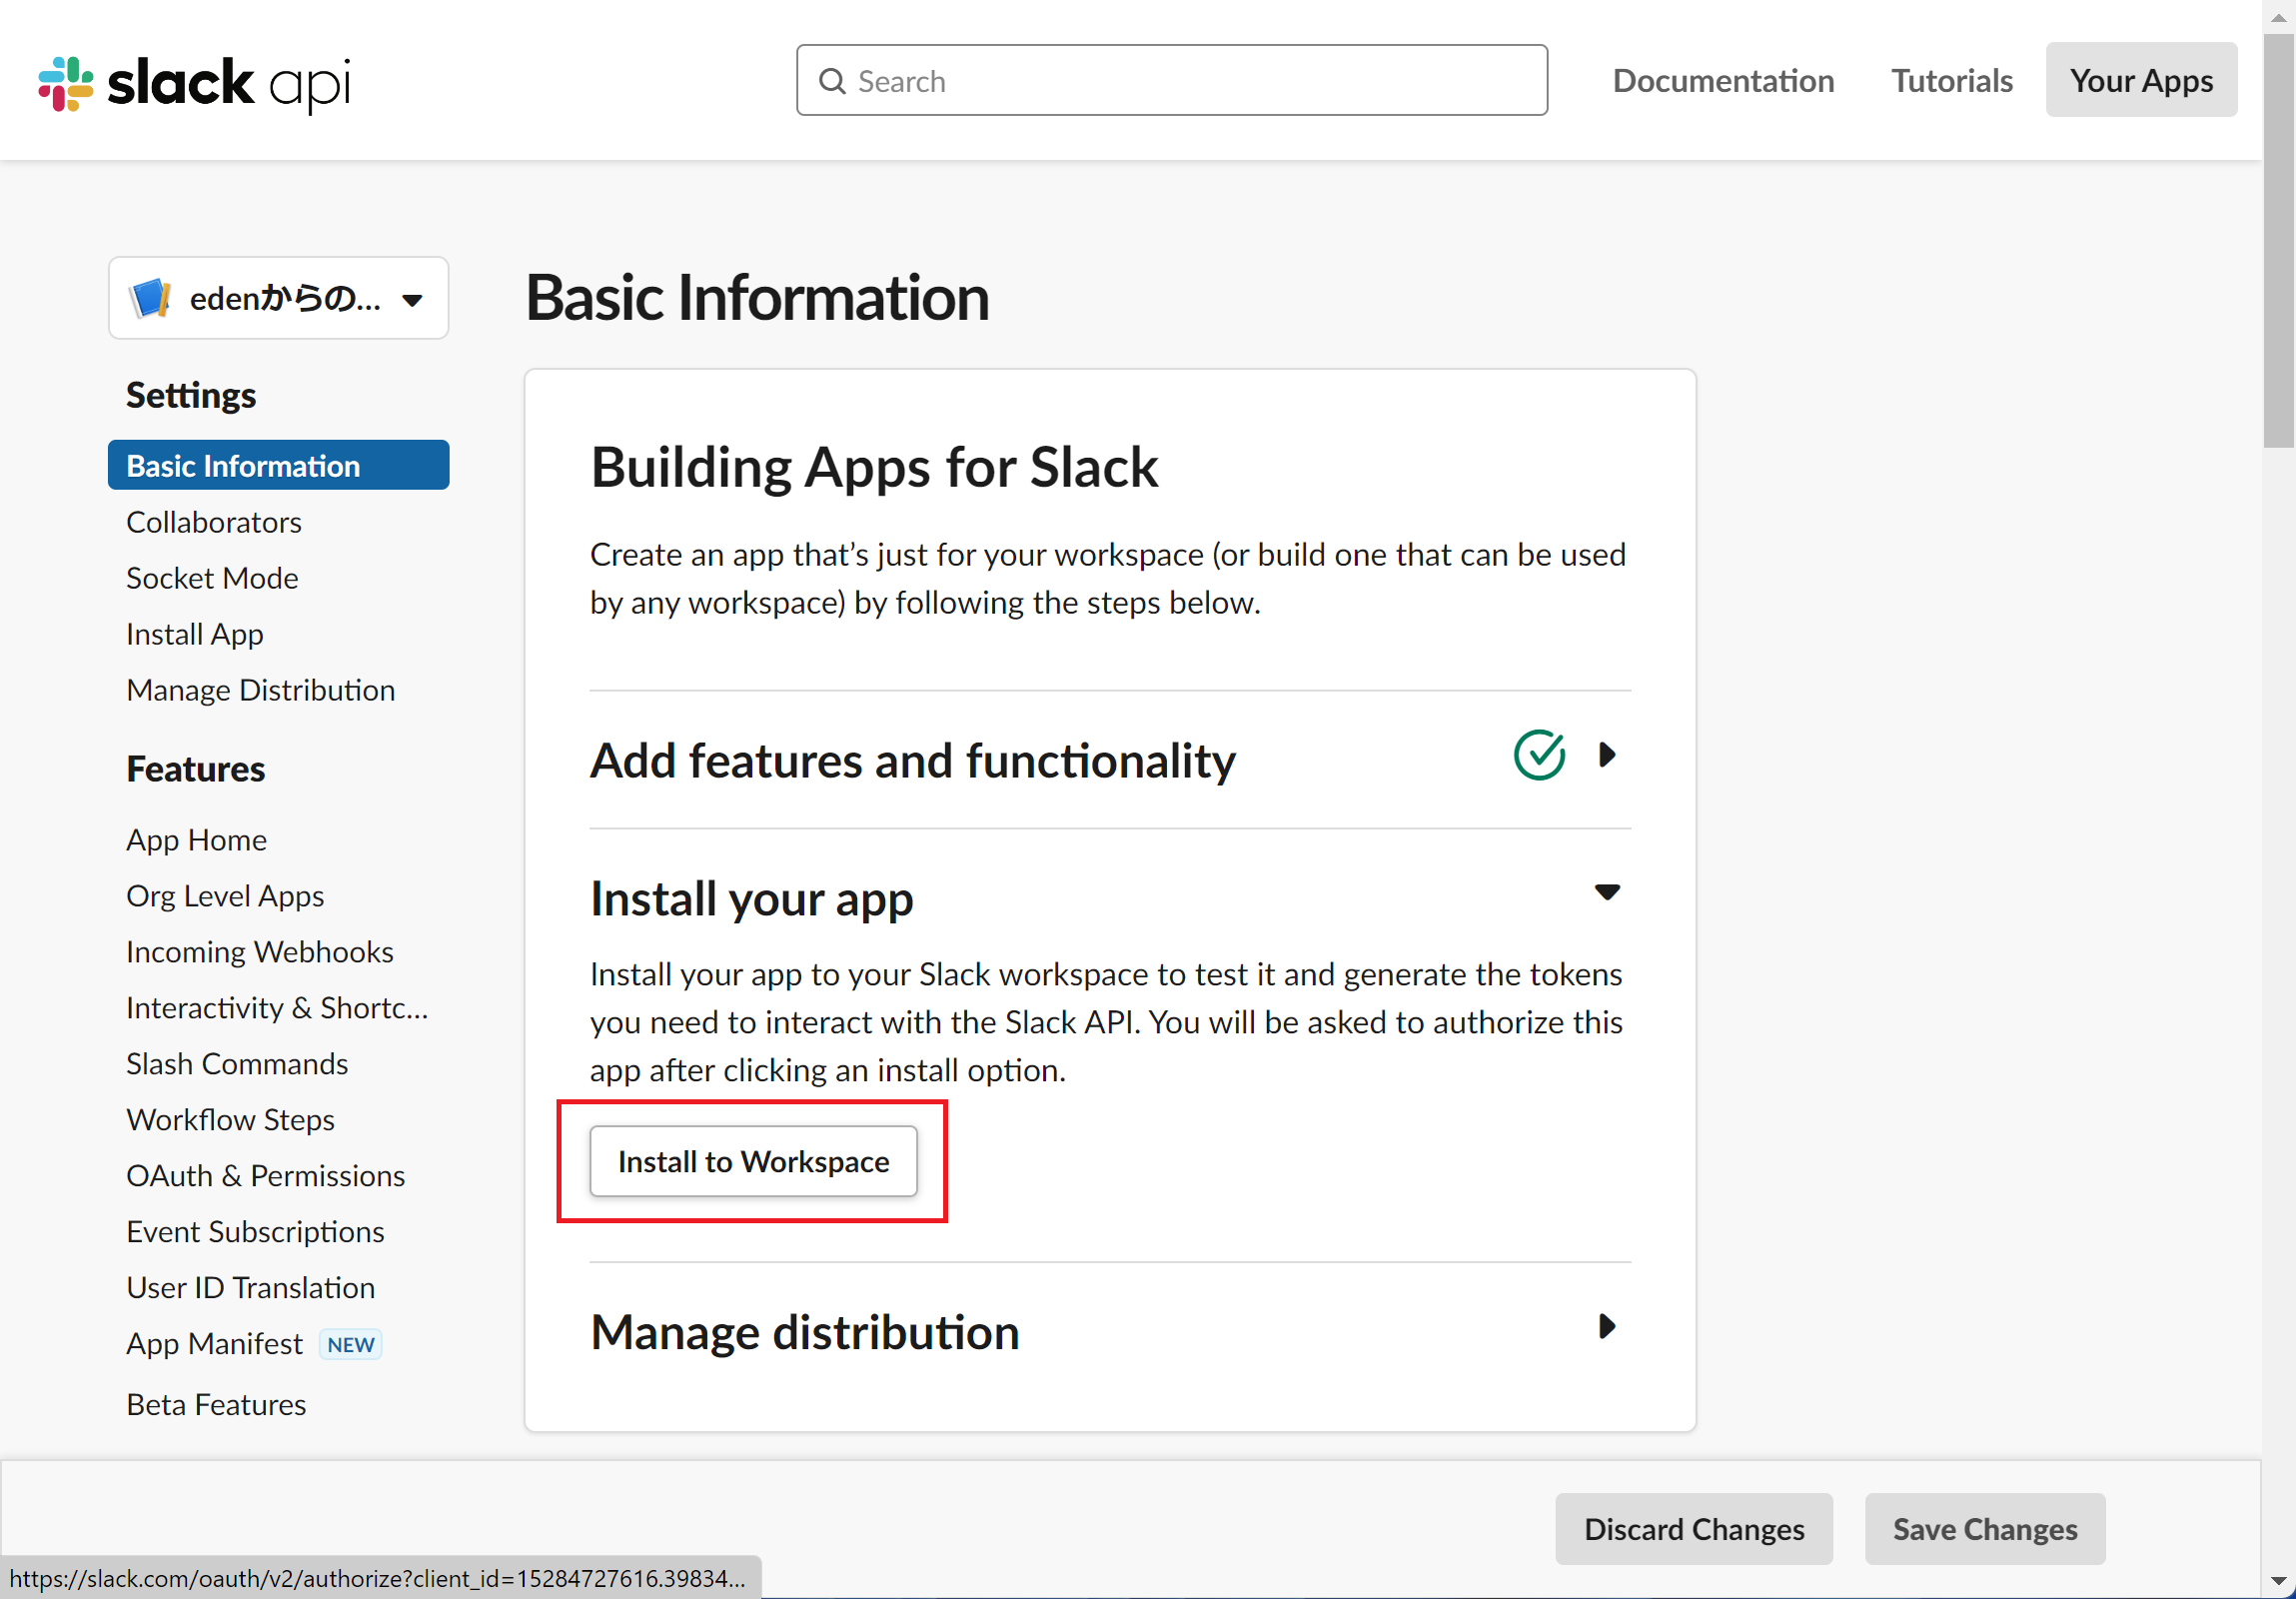Open Beta Features page
Image resolution: width=2296 pixels, height=1599 pixels.
(x=216, y=1405)
